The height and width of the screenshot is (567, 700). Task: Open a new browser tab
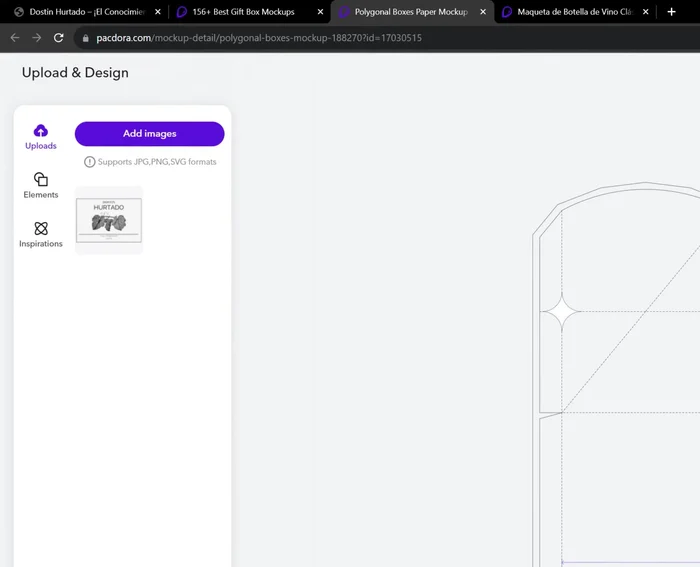click(x=671, y=12)
